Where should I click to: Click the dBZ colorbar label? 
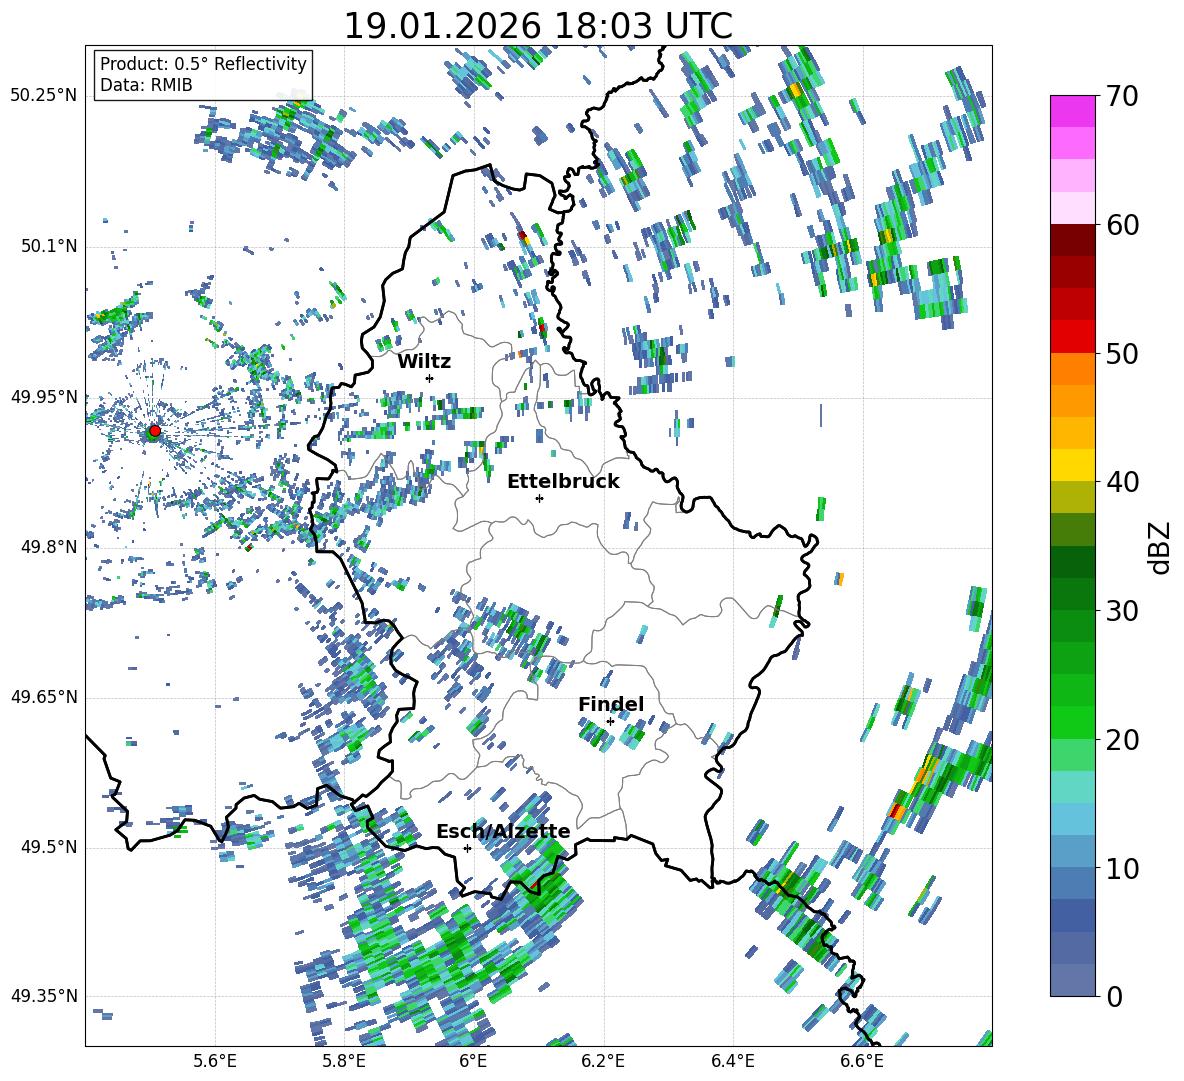pos(1161,548)
